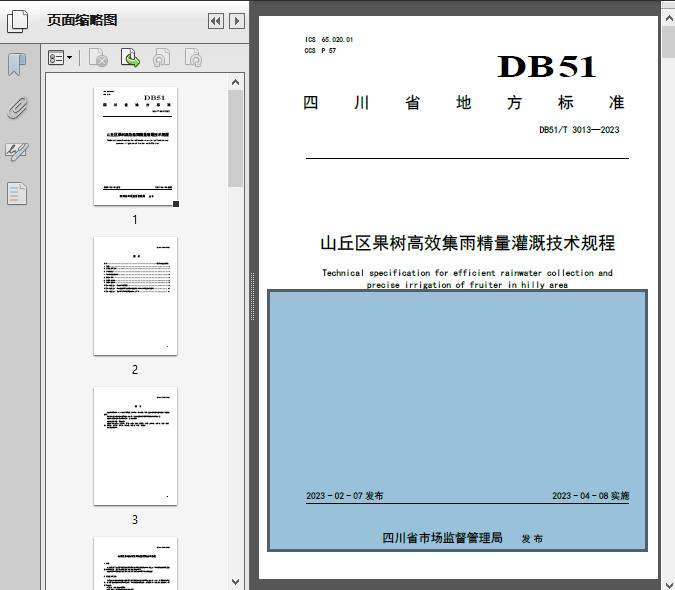Image resolution: width=675 pixels, height=590 pixels.
Task: Open the Attachments paperclip panel
Action: pos(17,108)
